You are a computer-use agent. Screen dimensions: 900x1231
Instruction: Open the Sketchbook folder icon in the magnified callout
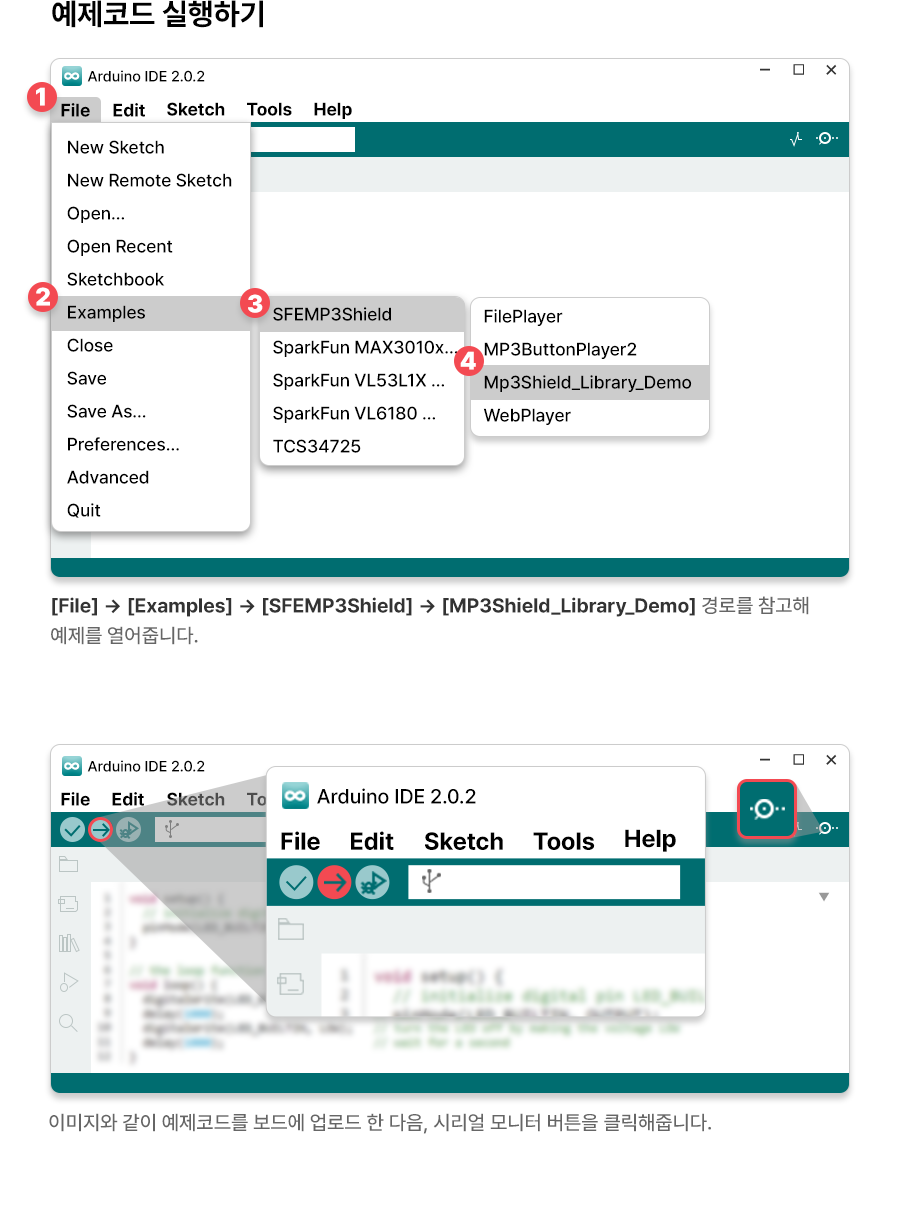pyautogui.click(x=291, y=930)
